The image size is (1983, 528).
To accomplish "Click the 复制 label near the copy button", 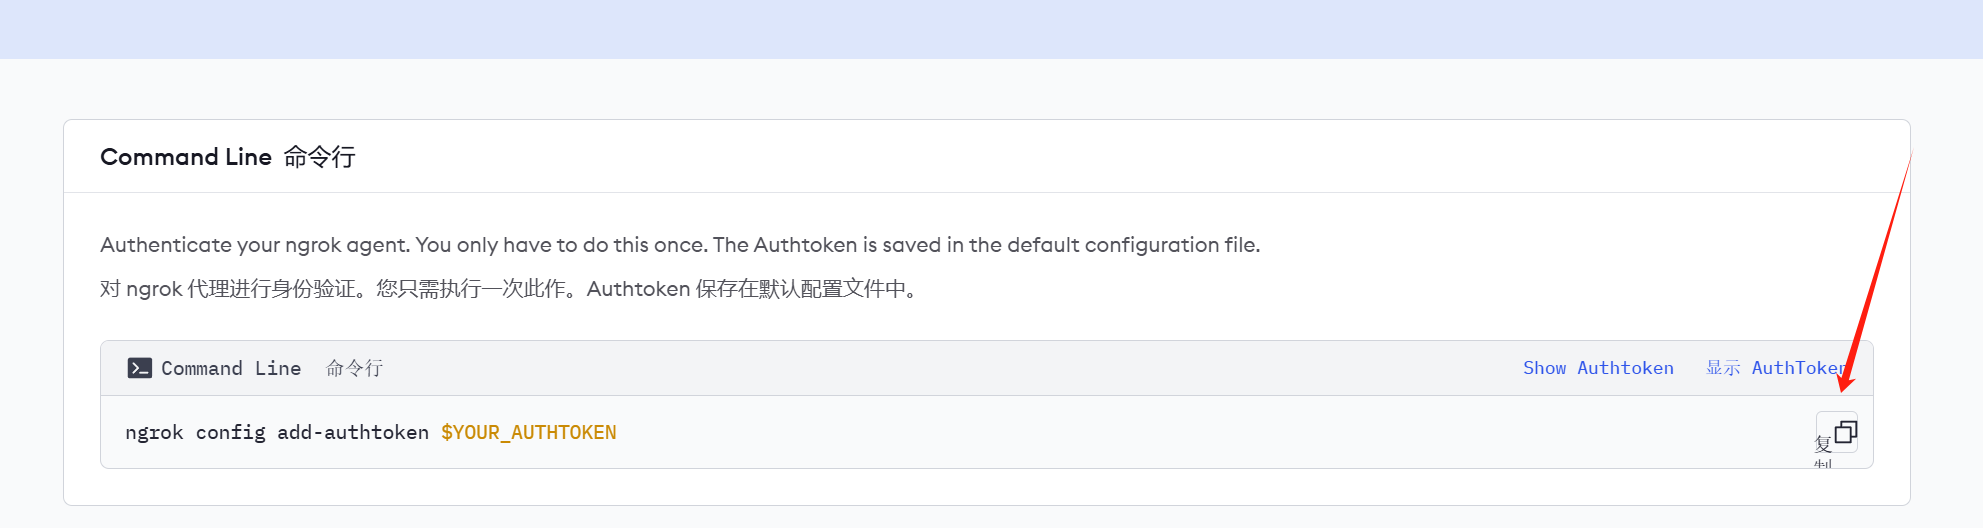I will (1823, 452).
